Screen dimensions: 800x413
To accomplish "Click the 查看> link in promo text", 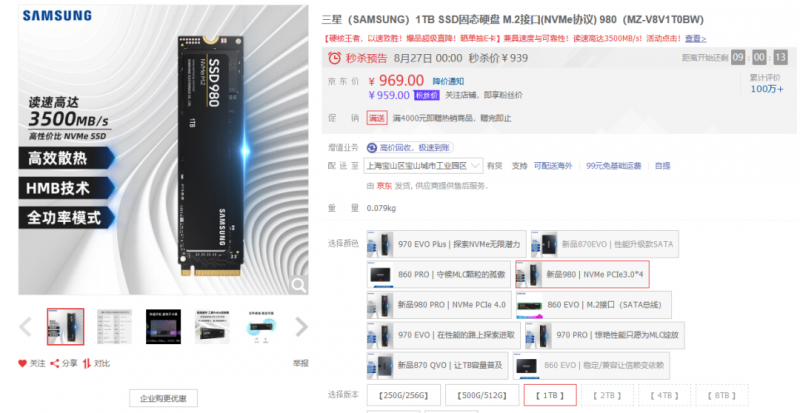I will [695, 38].
